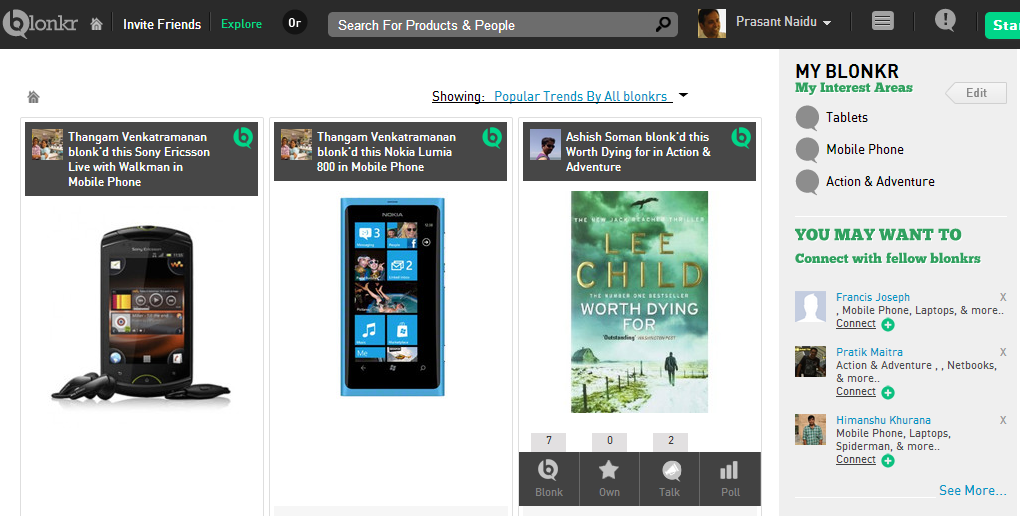Open Invite Friends

coord(162,24)
